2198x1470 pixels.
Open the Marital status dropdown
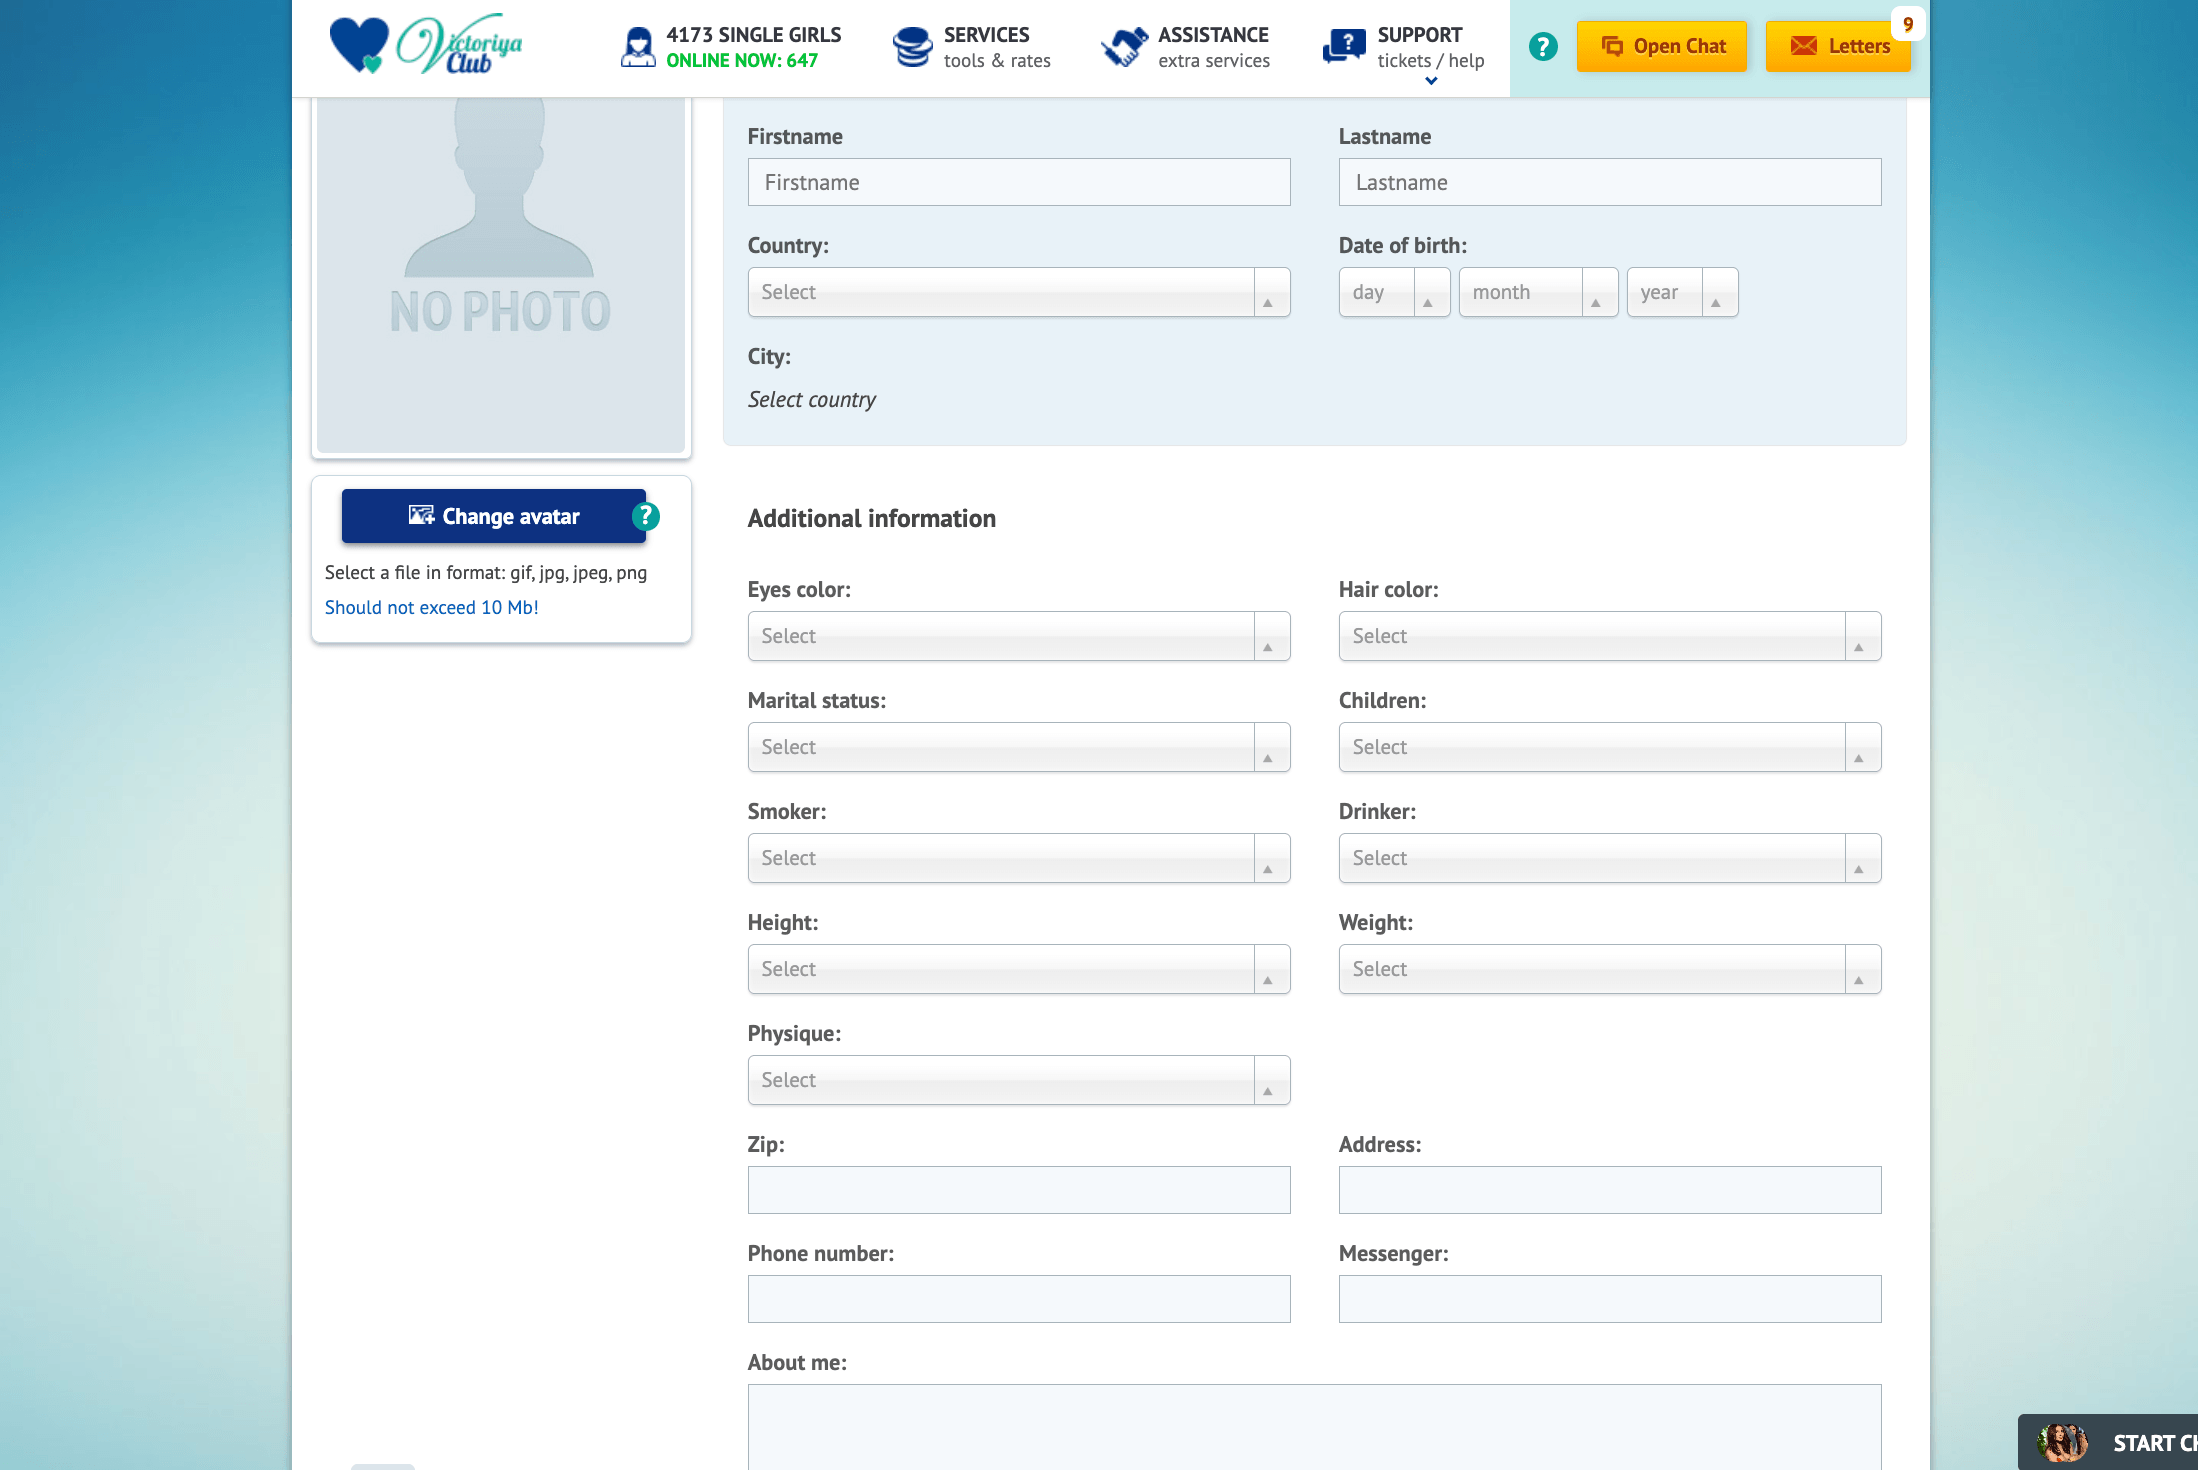coord(1019,747)
